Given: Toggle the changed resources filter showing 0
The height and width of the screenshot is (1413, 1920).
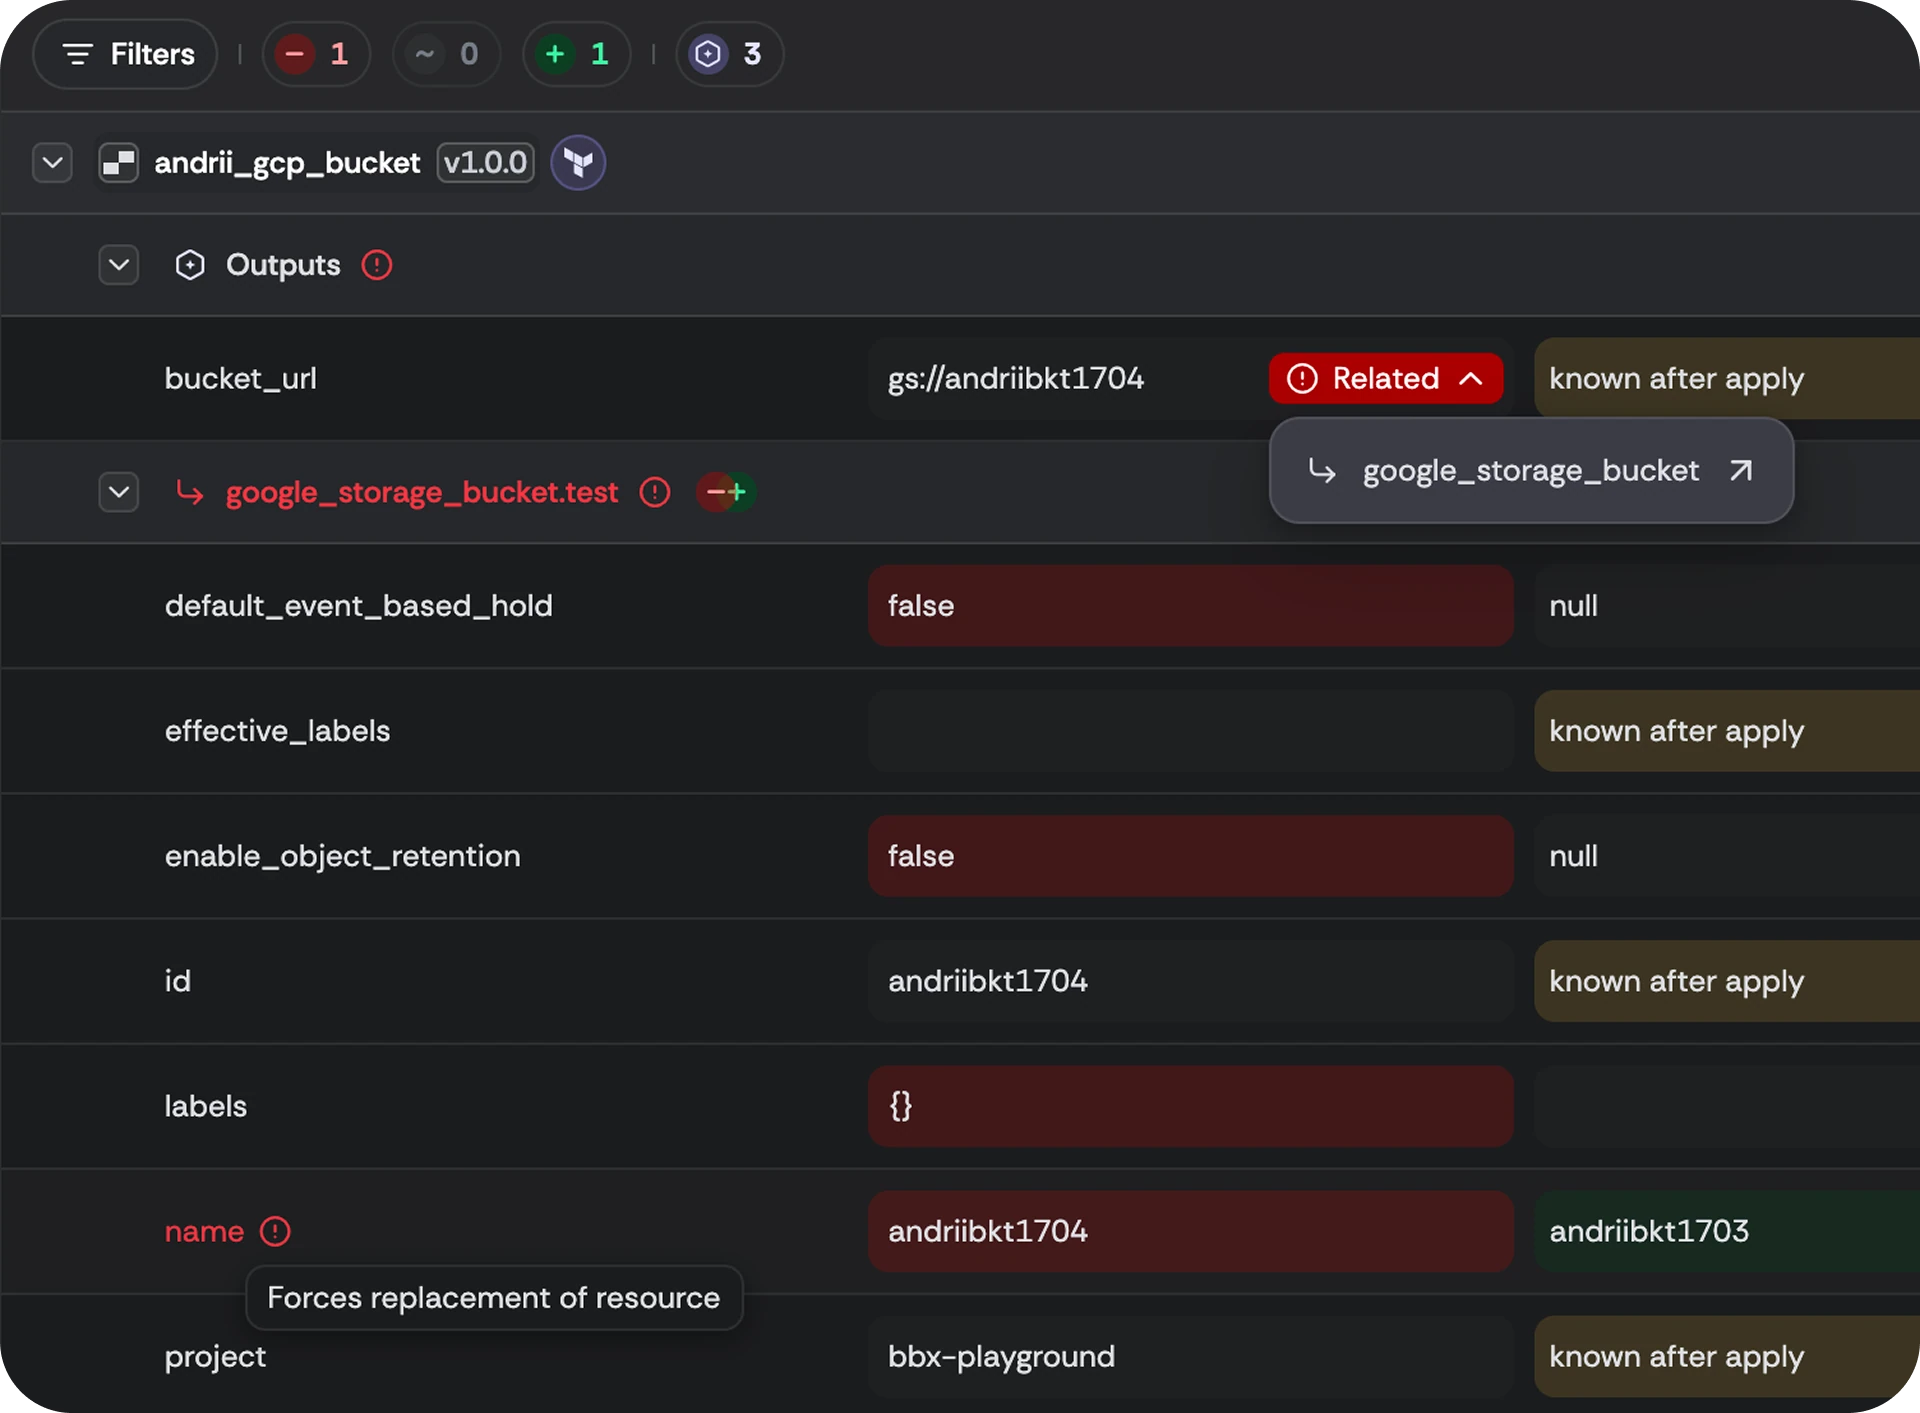Looking at the screenshot, I should pos(446,54).
